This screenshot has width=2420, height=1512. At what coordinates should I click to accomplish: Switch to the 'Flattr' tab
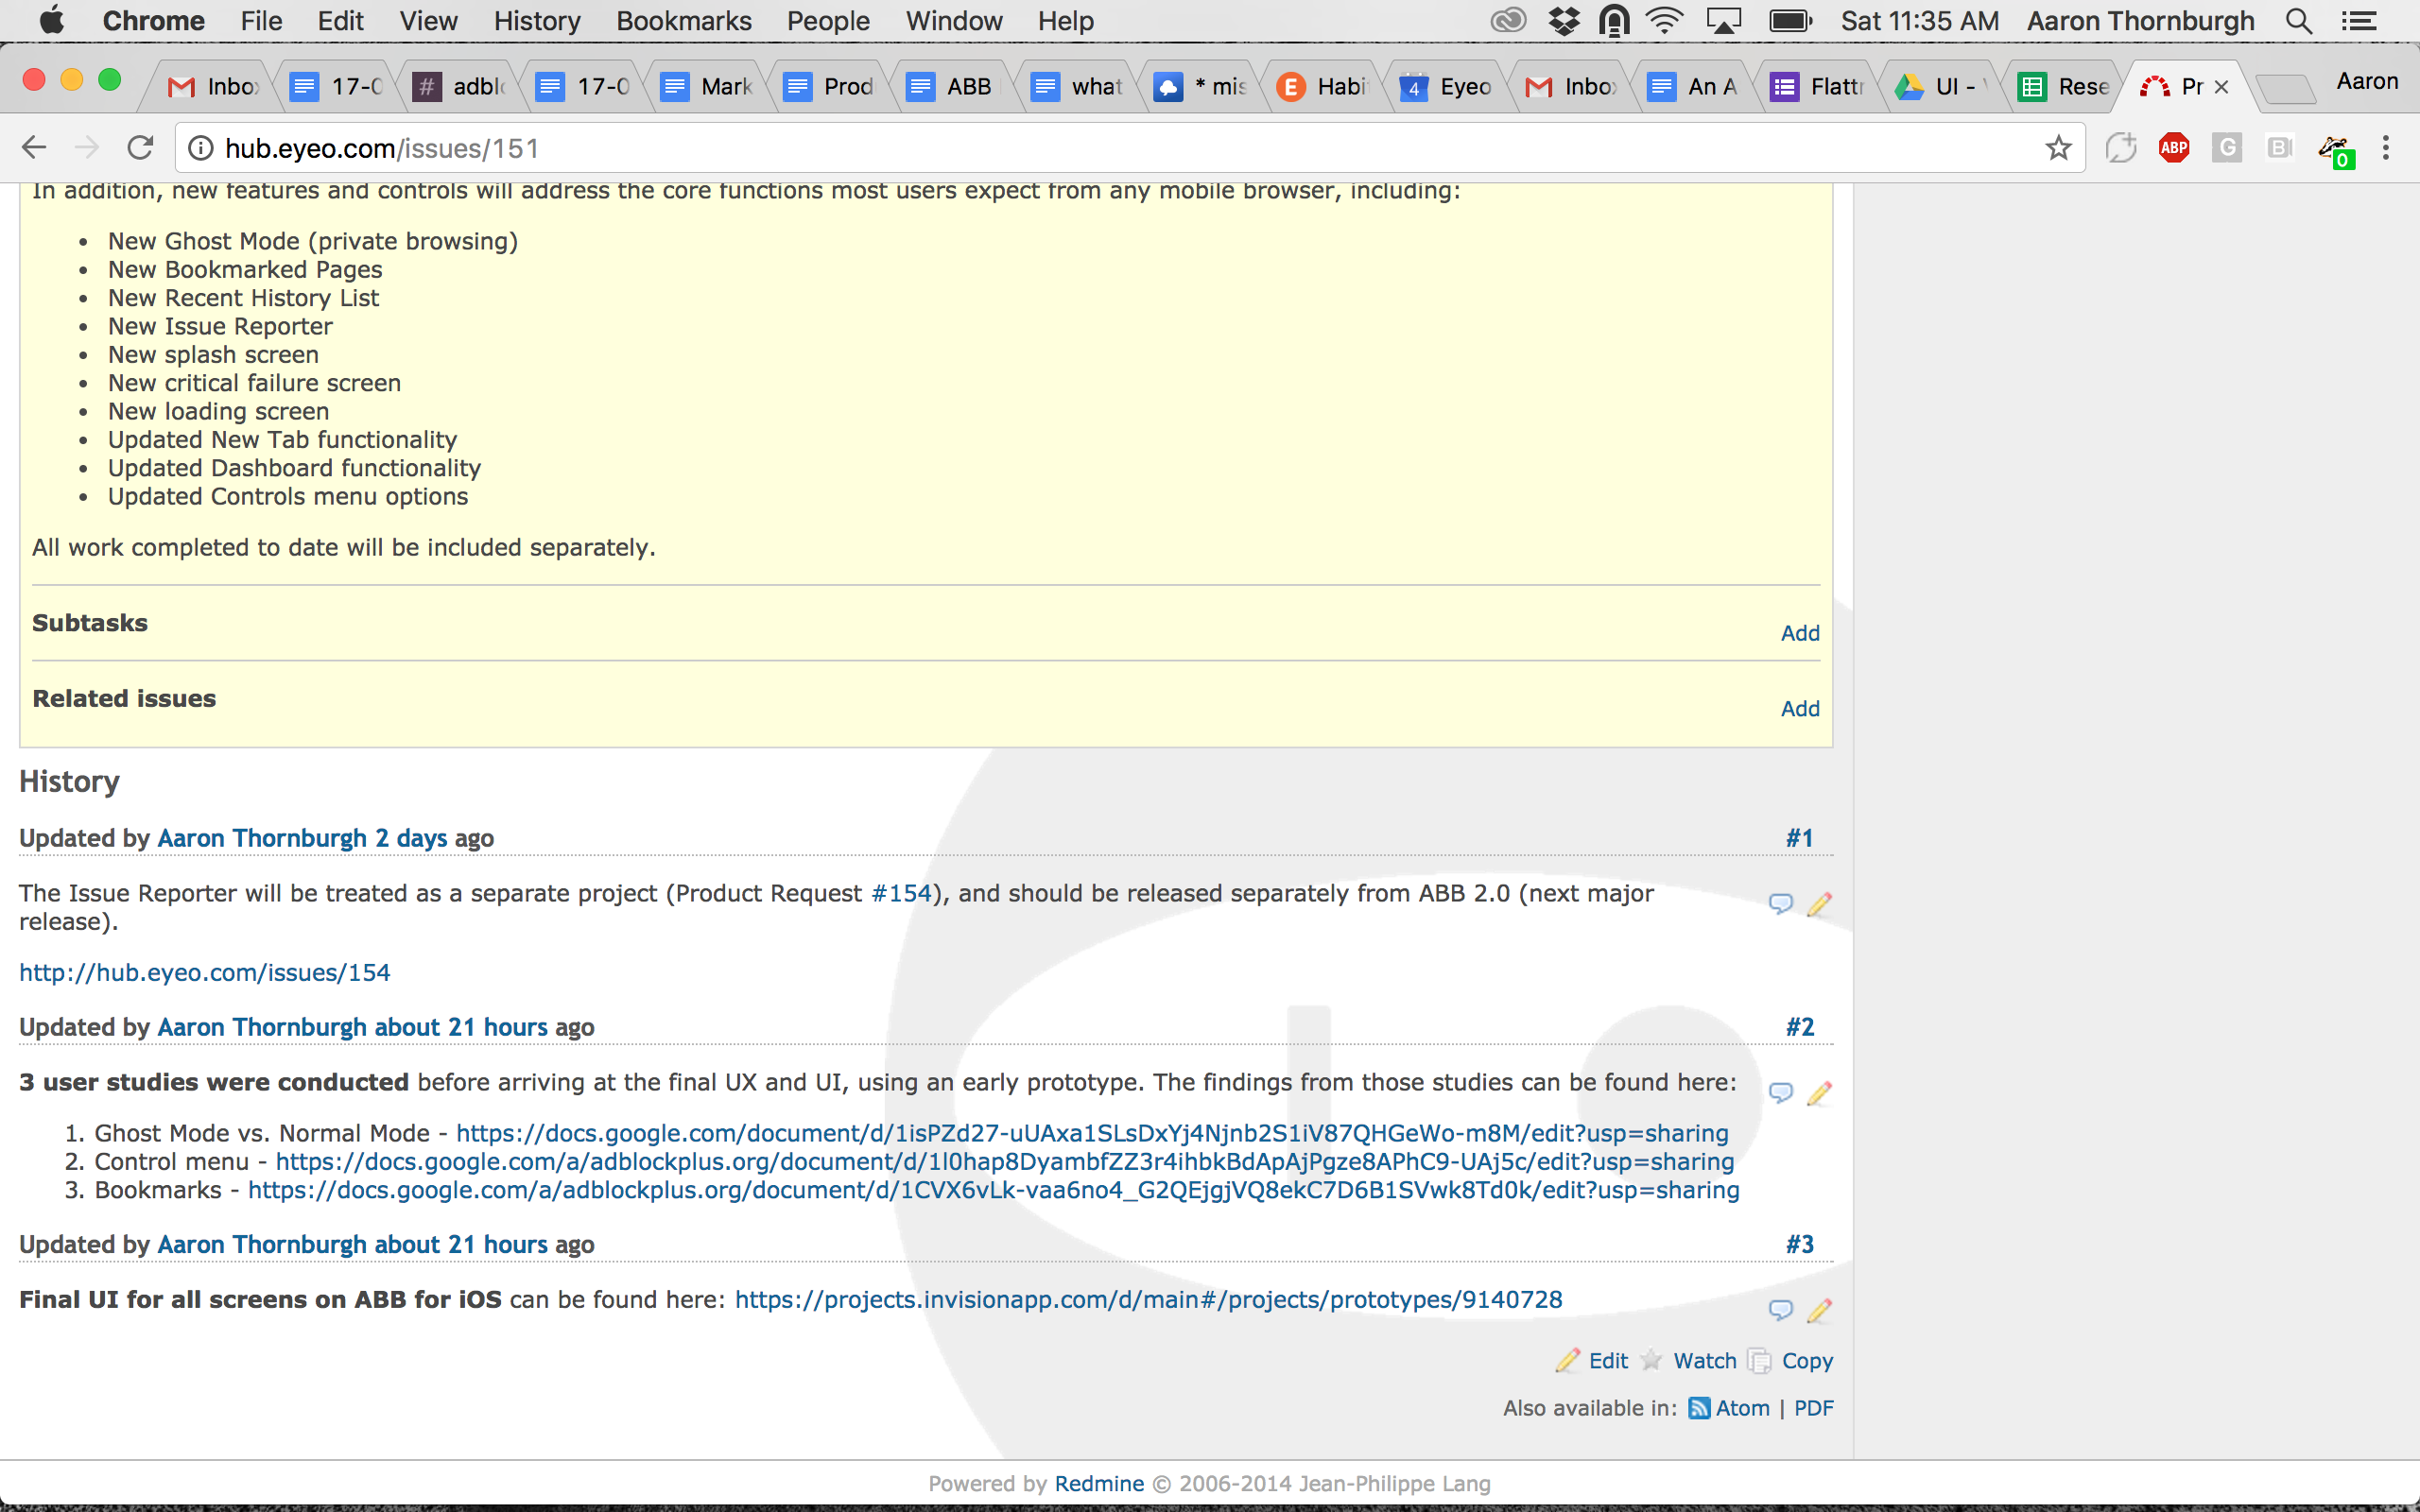(1817, 87)
